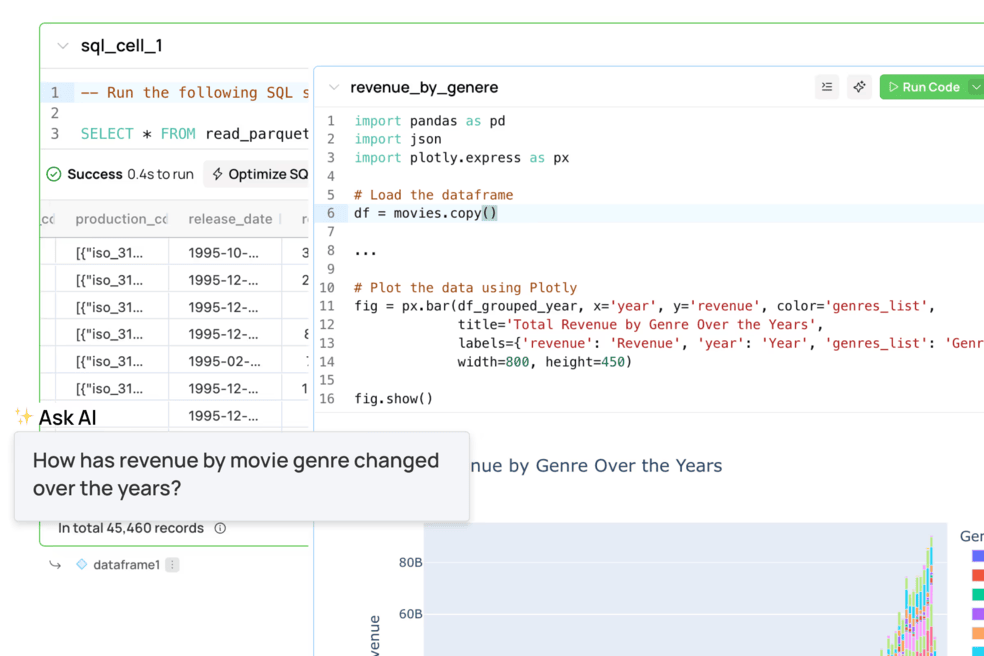The image size is (984, 656).
Task: Click the release_date column header
Action: pos(230,219)
